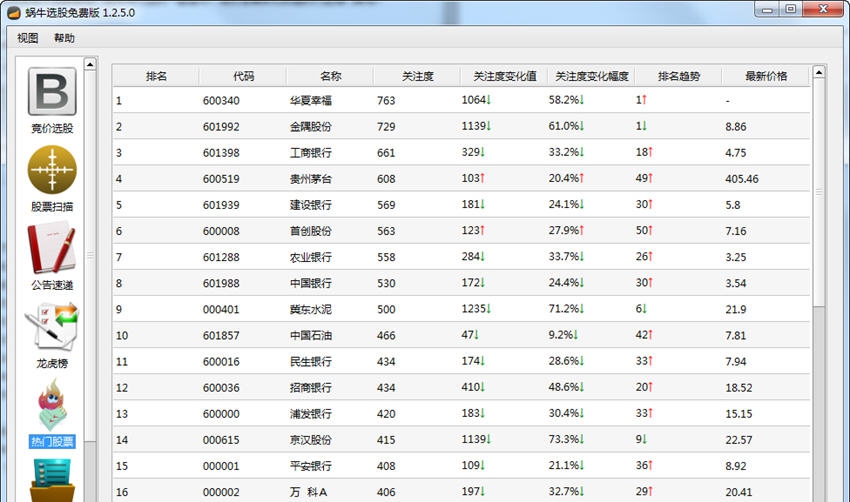850x502 pixels.
Task: Click change percentage 73.3%
Action: click(x=566, y=439)
